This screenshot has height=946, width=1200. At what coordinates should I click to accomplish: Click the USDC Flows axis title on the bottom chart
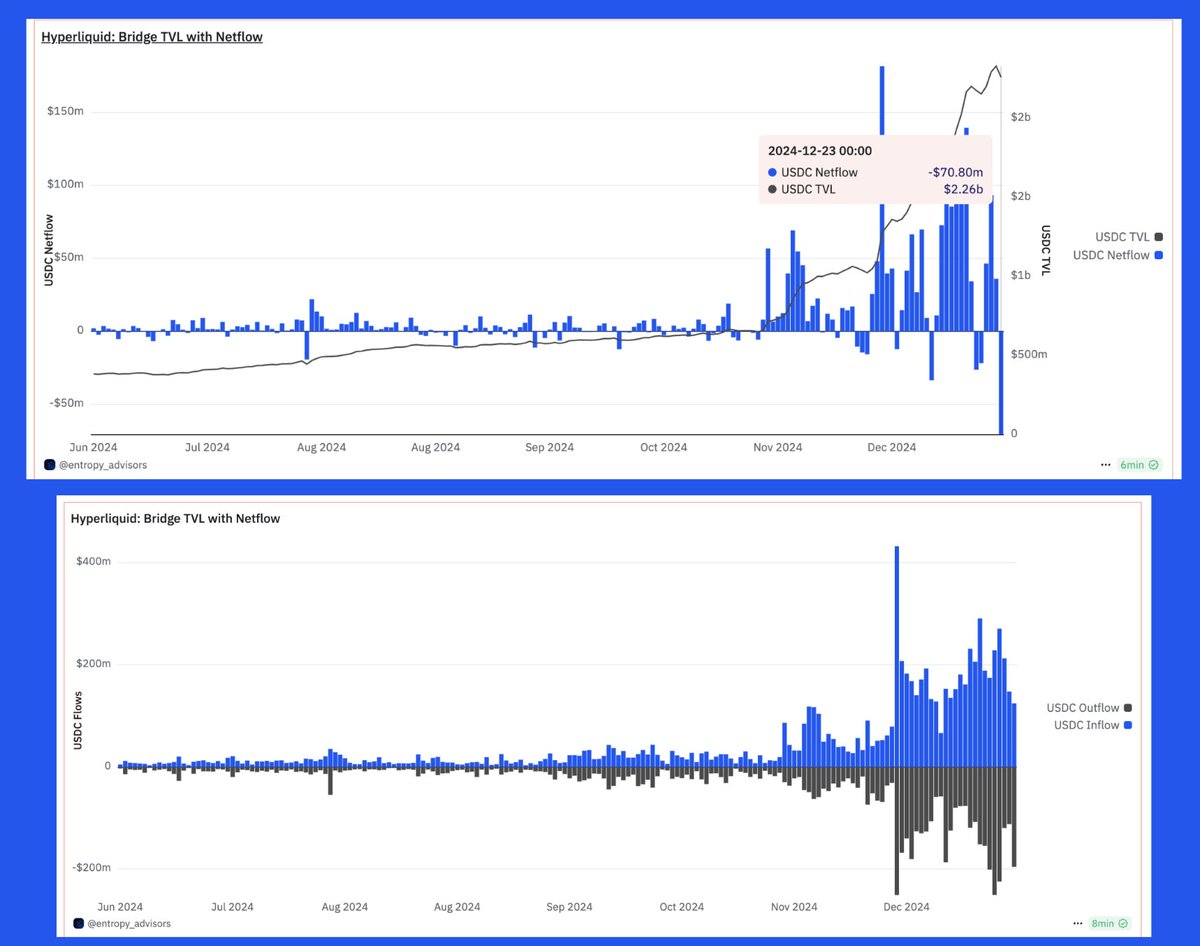coord(77,720)
